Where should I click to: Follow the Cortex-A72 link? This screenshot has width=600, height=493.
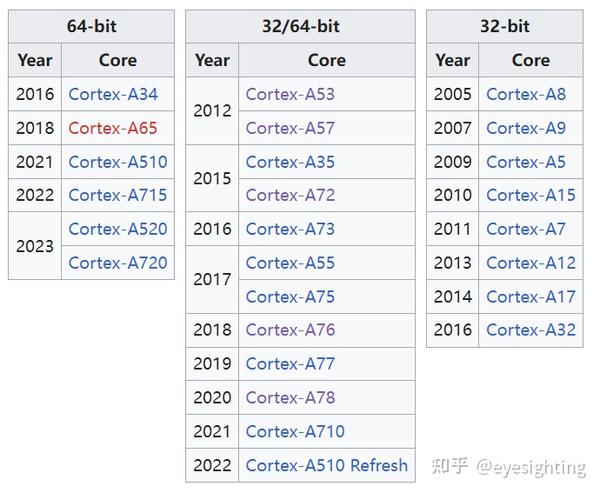pos(290,195)
